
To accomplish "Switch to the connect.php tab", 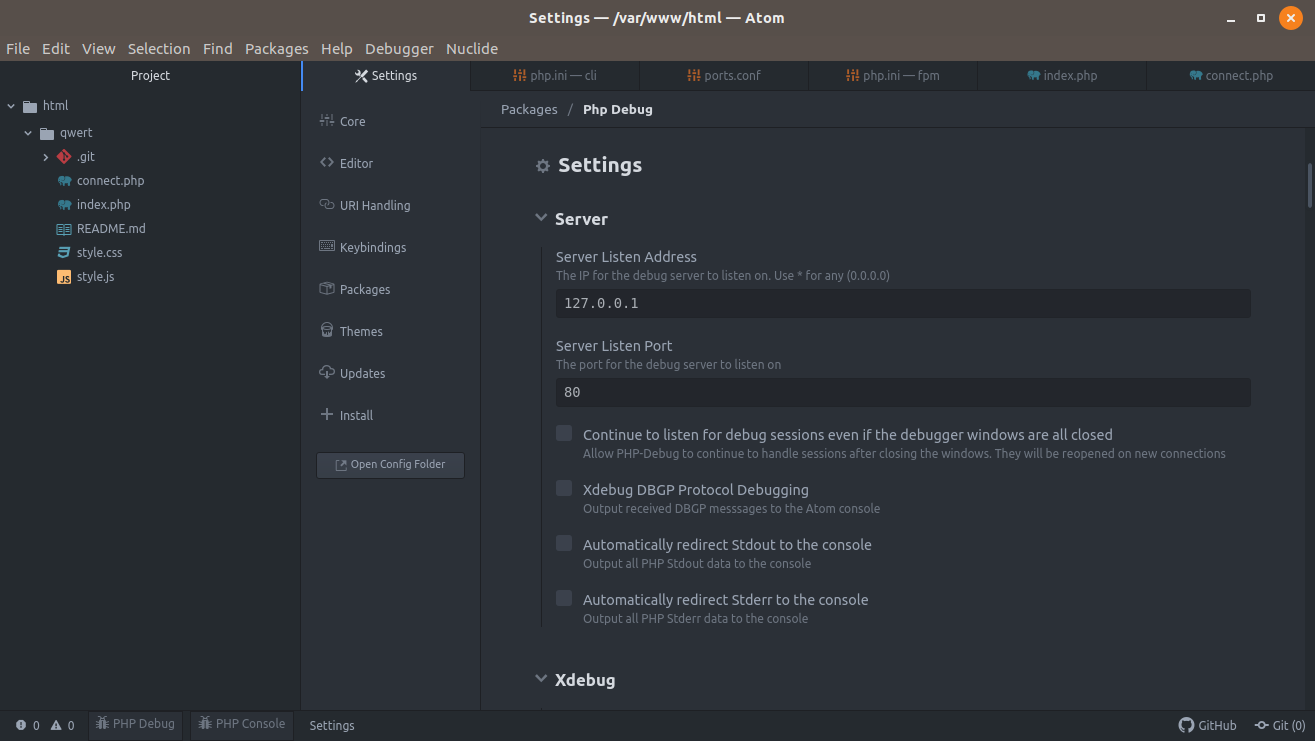I will pos(1231,76).
